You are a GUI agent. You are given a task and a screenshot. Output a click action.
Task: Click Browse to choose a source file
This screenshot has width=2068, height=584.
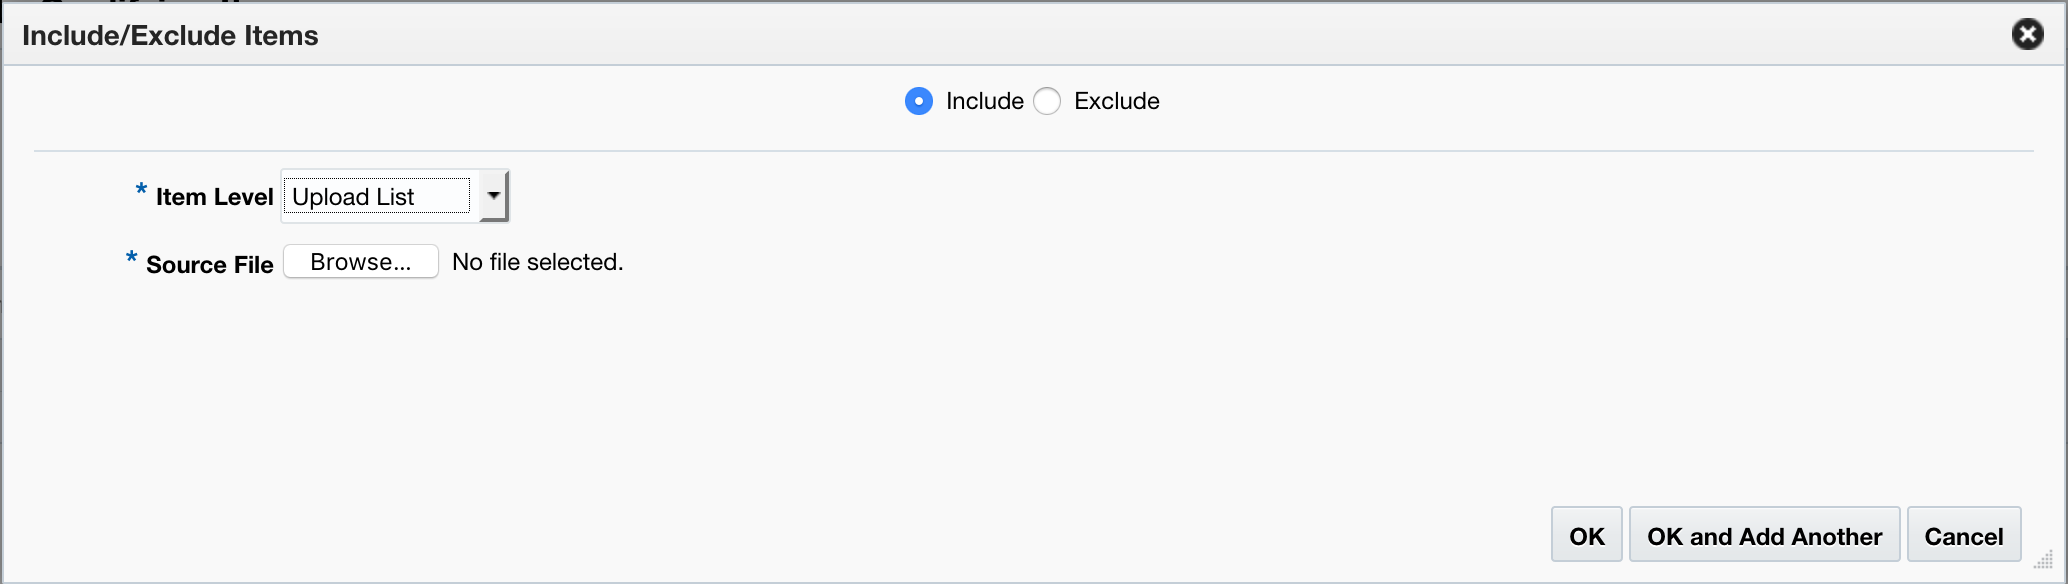click(x=360, y=261)
